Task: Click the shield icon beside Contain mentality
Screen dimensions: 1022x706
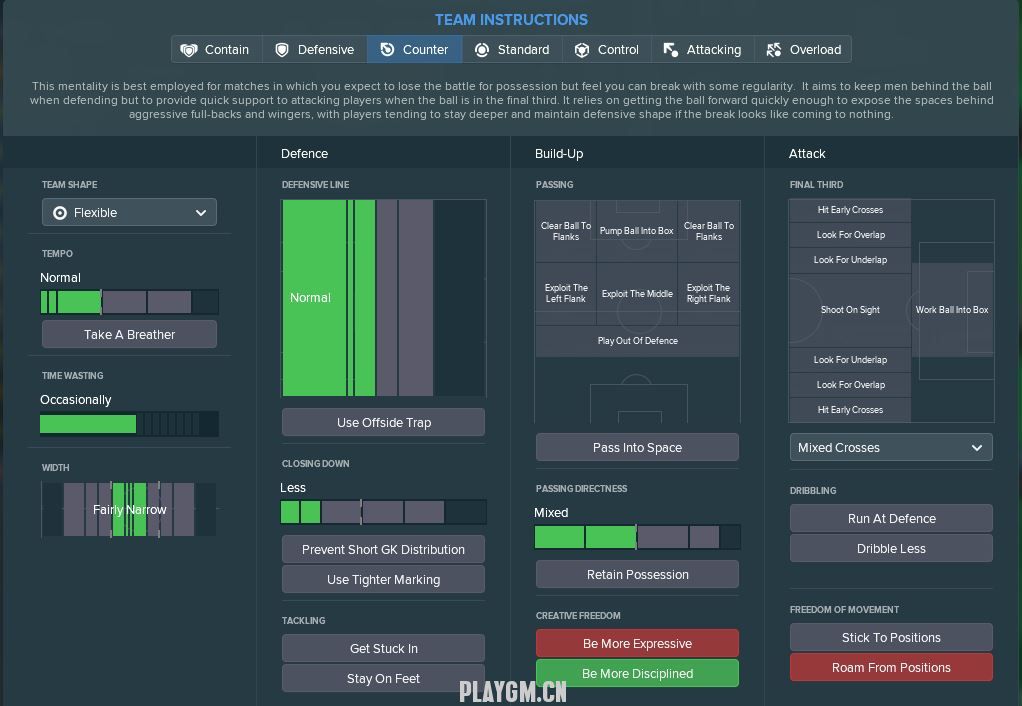Action: [x=188, y=50]
